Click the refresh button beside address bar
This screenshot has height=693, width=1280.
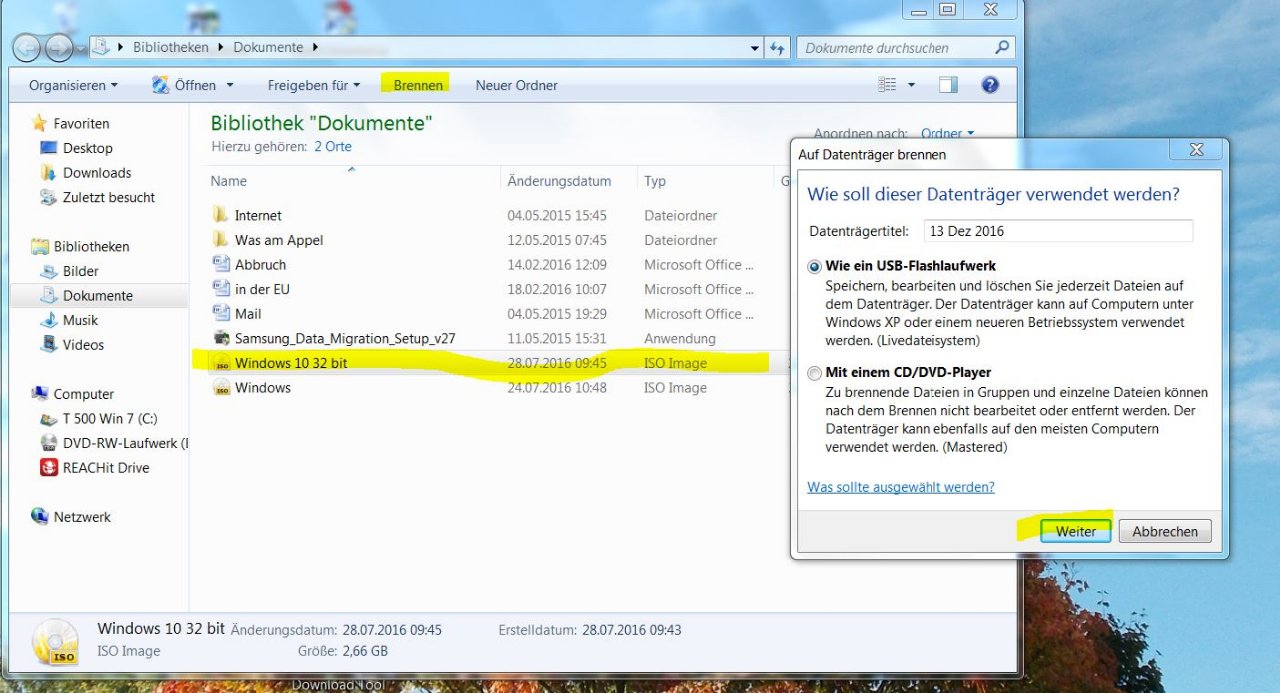(x=779, y=47)
